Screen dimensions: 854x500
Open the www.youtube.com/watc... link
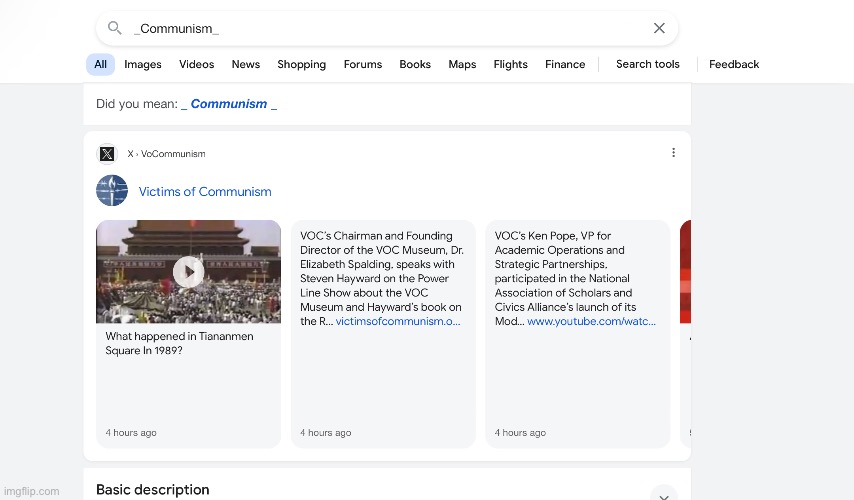pyautogui.click(x=591, y=321)
